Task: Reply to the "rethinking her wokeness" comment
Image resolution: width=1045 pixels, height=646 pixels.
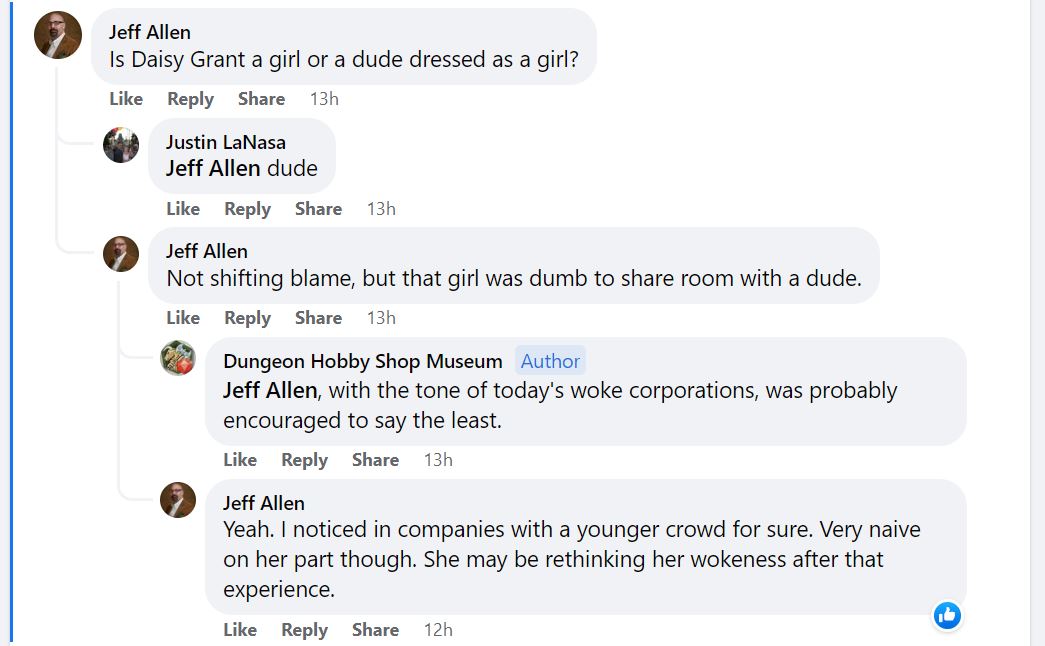Action: 304,630
